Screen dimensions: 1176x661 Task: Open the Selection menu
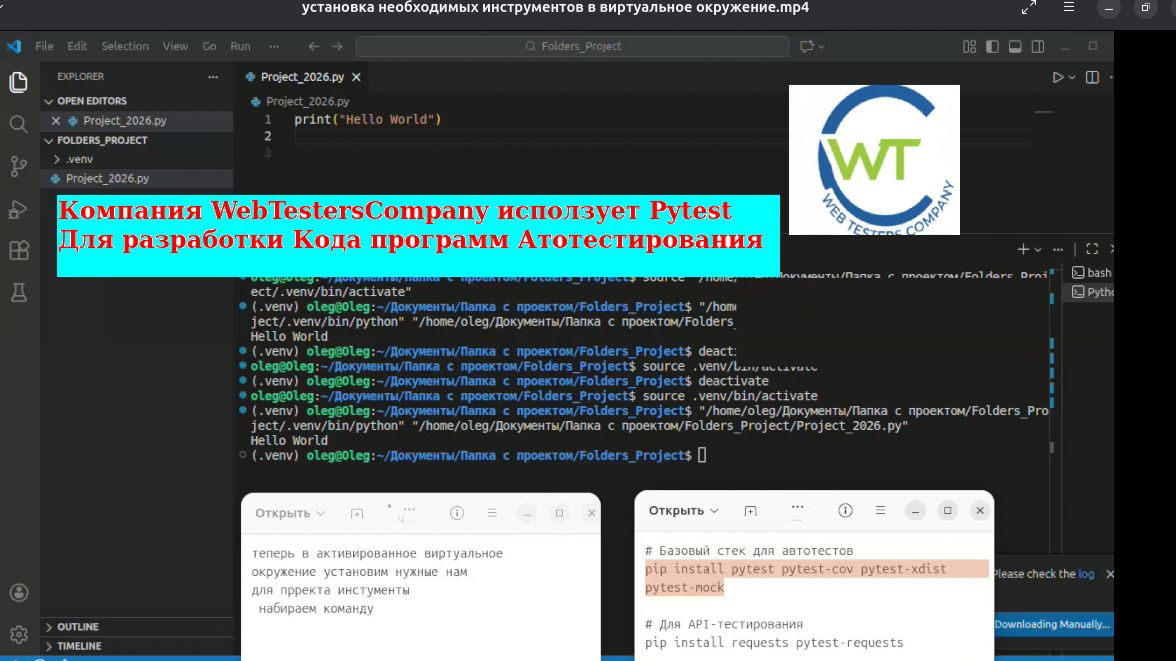pos(125,46)
